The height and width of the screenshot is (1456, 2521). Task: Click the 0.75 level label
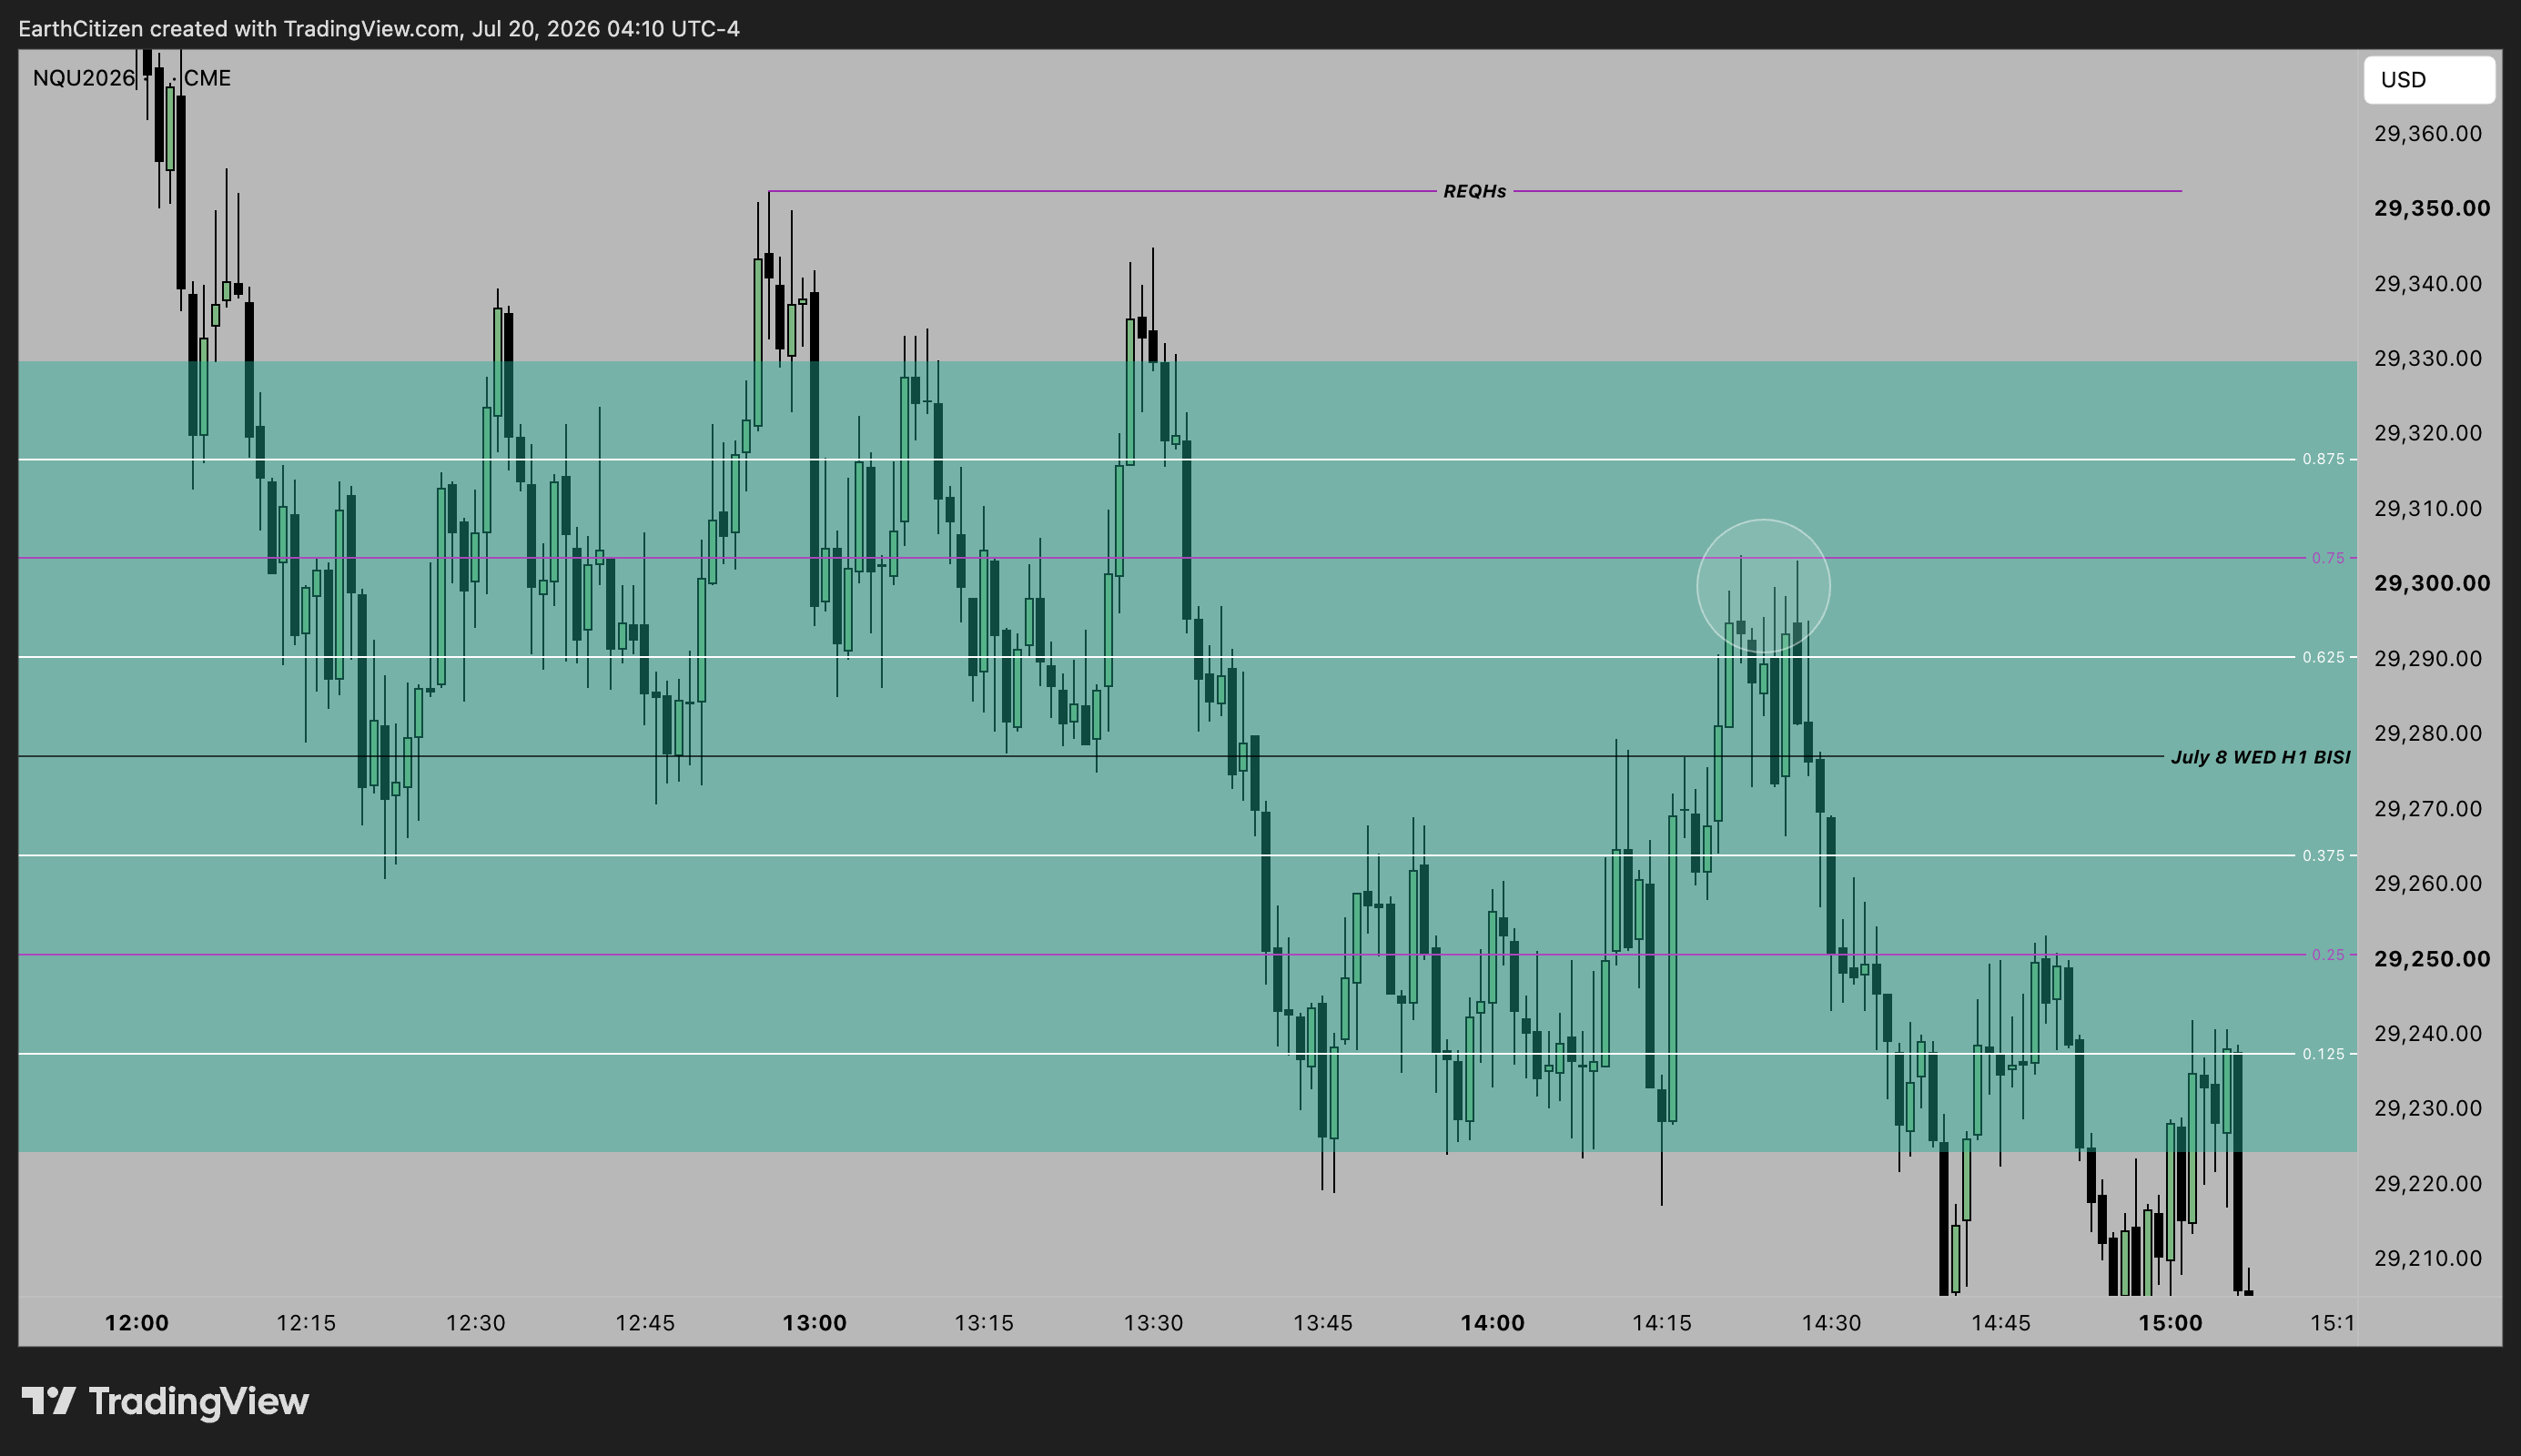2327,558
